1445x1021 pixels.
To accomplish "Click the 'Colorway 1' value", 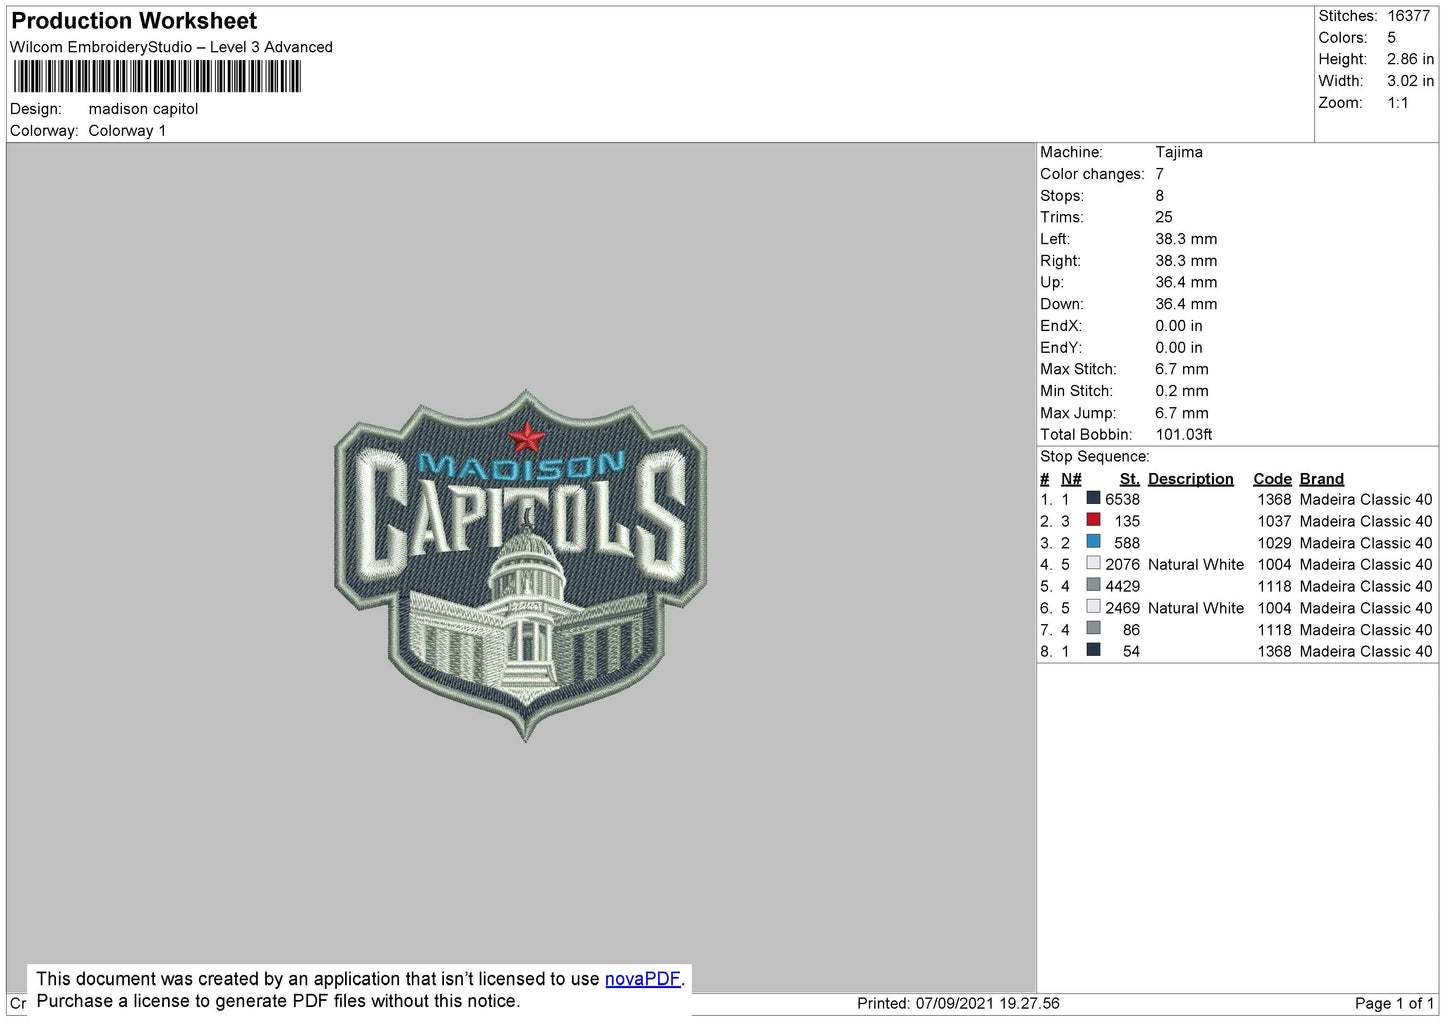I will [x=127, y=131].
